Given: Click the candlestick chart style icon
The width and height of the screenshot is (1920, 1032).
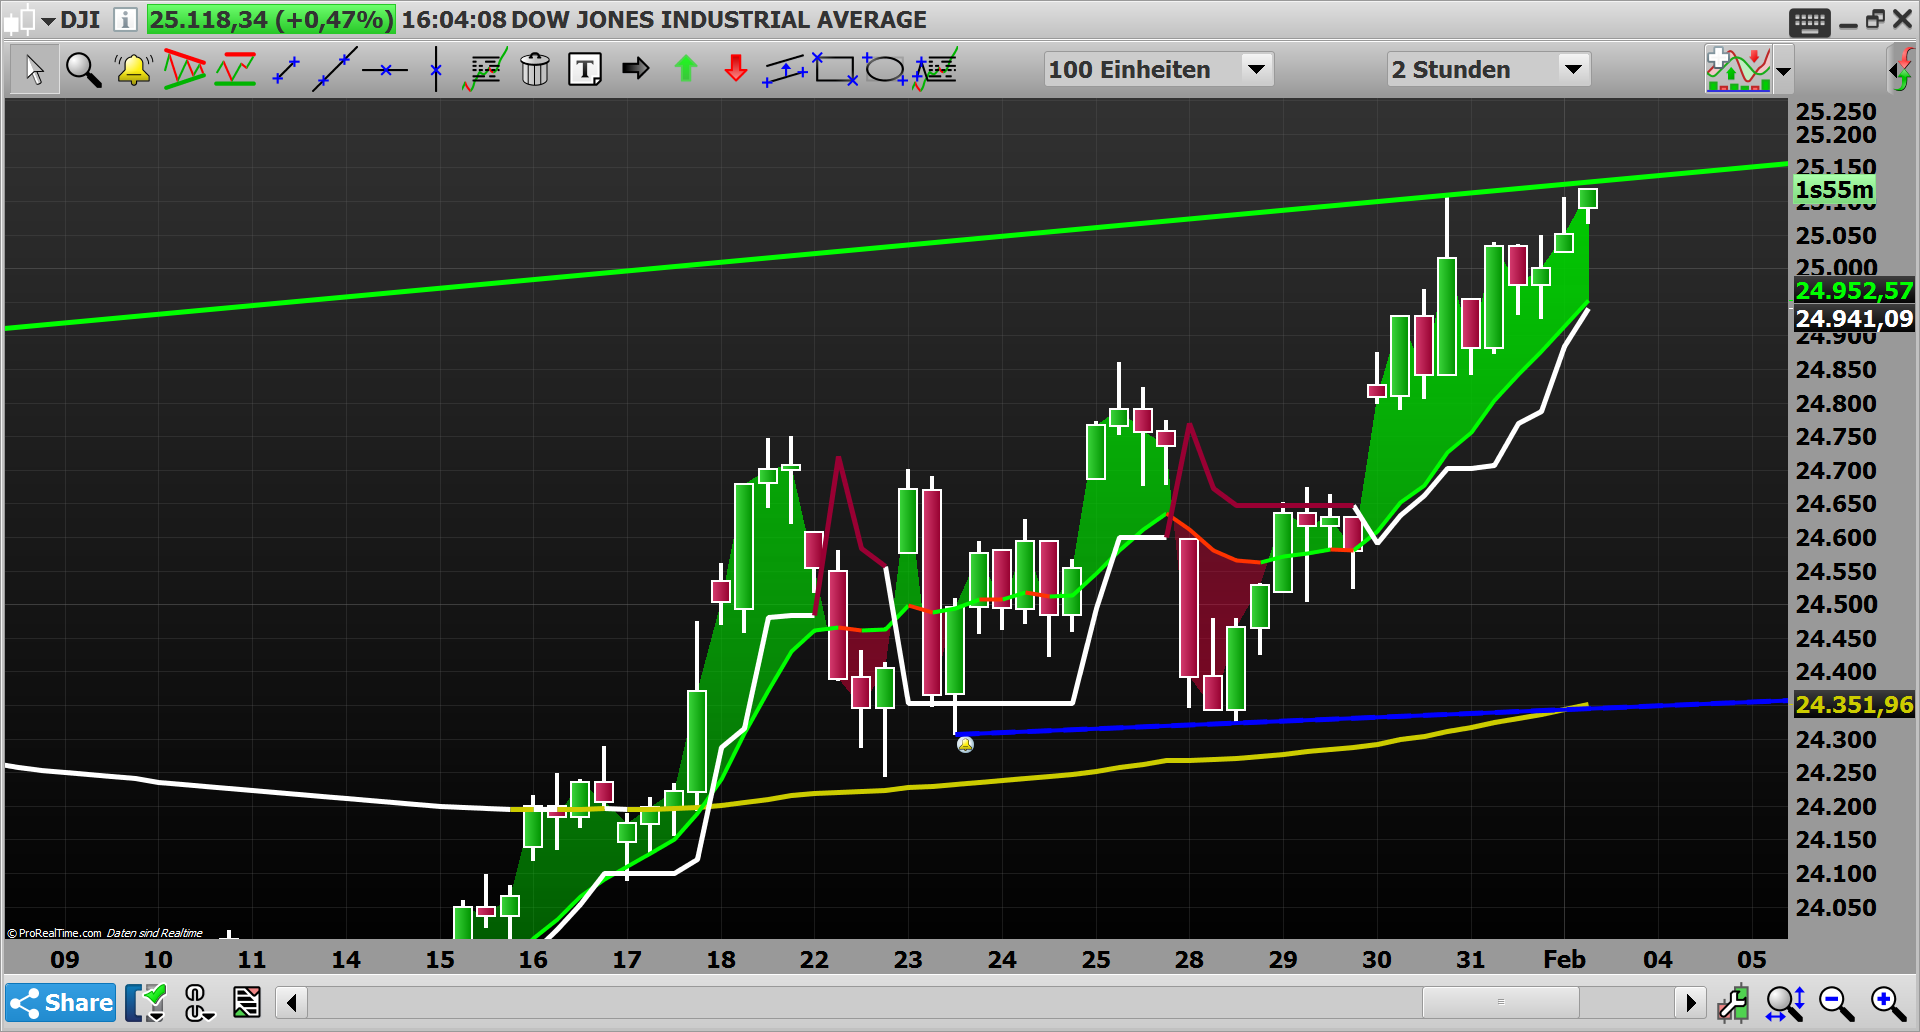Looking at the screenshot, I should [x=19, y=20].
